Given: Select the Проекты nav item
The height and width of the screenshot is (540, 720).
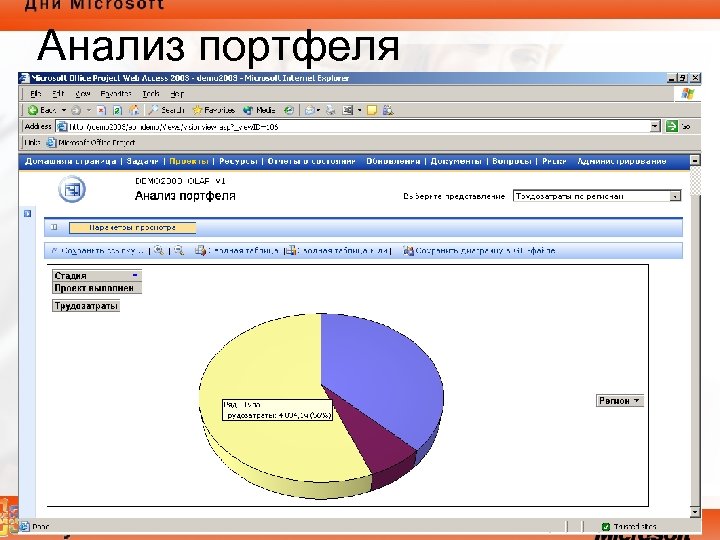Looking at the screenshot, I should [189, 161].
